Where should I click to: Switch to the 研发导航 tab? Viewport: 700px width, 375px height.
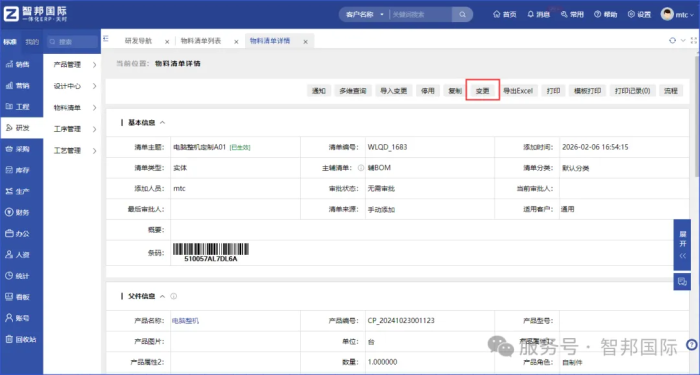pos(138,41)
